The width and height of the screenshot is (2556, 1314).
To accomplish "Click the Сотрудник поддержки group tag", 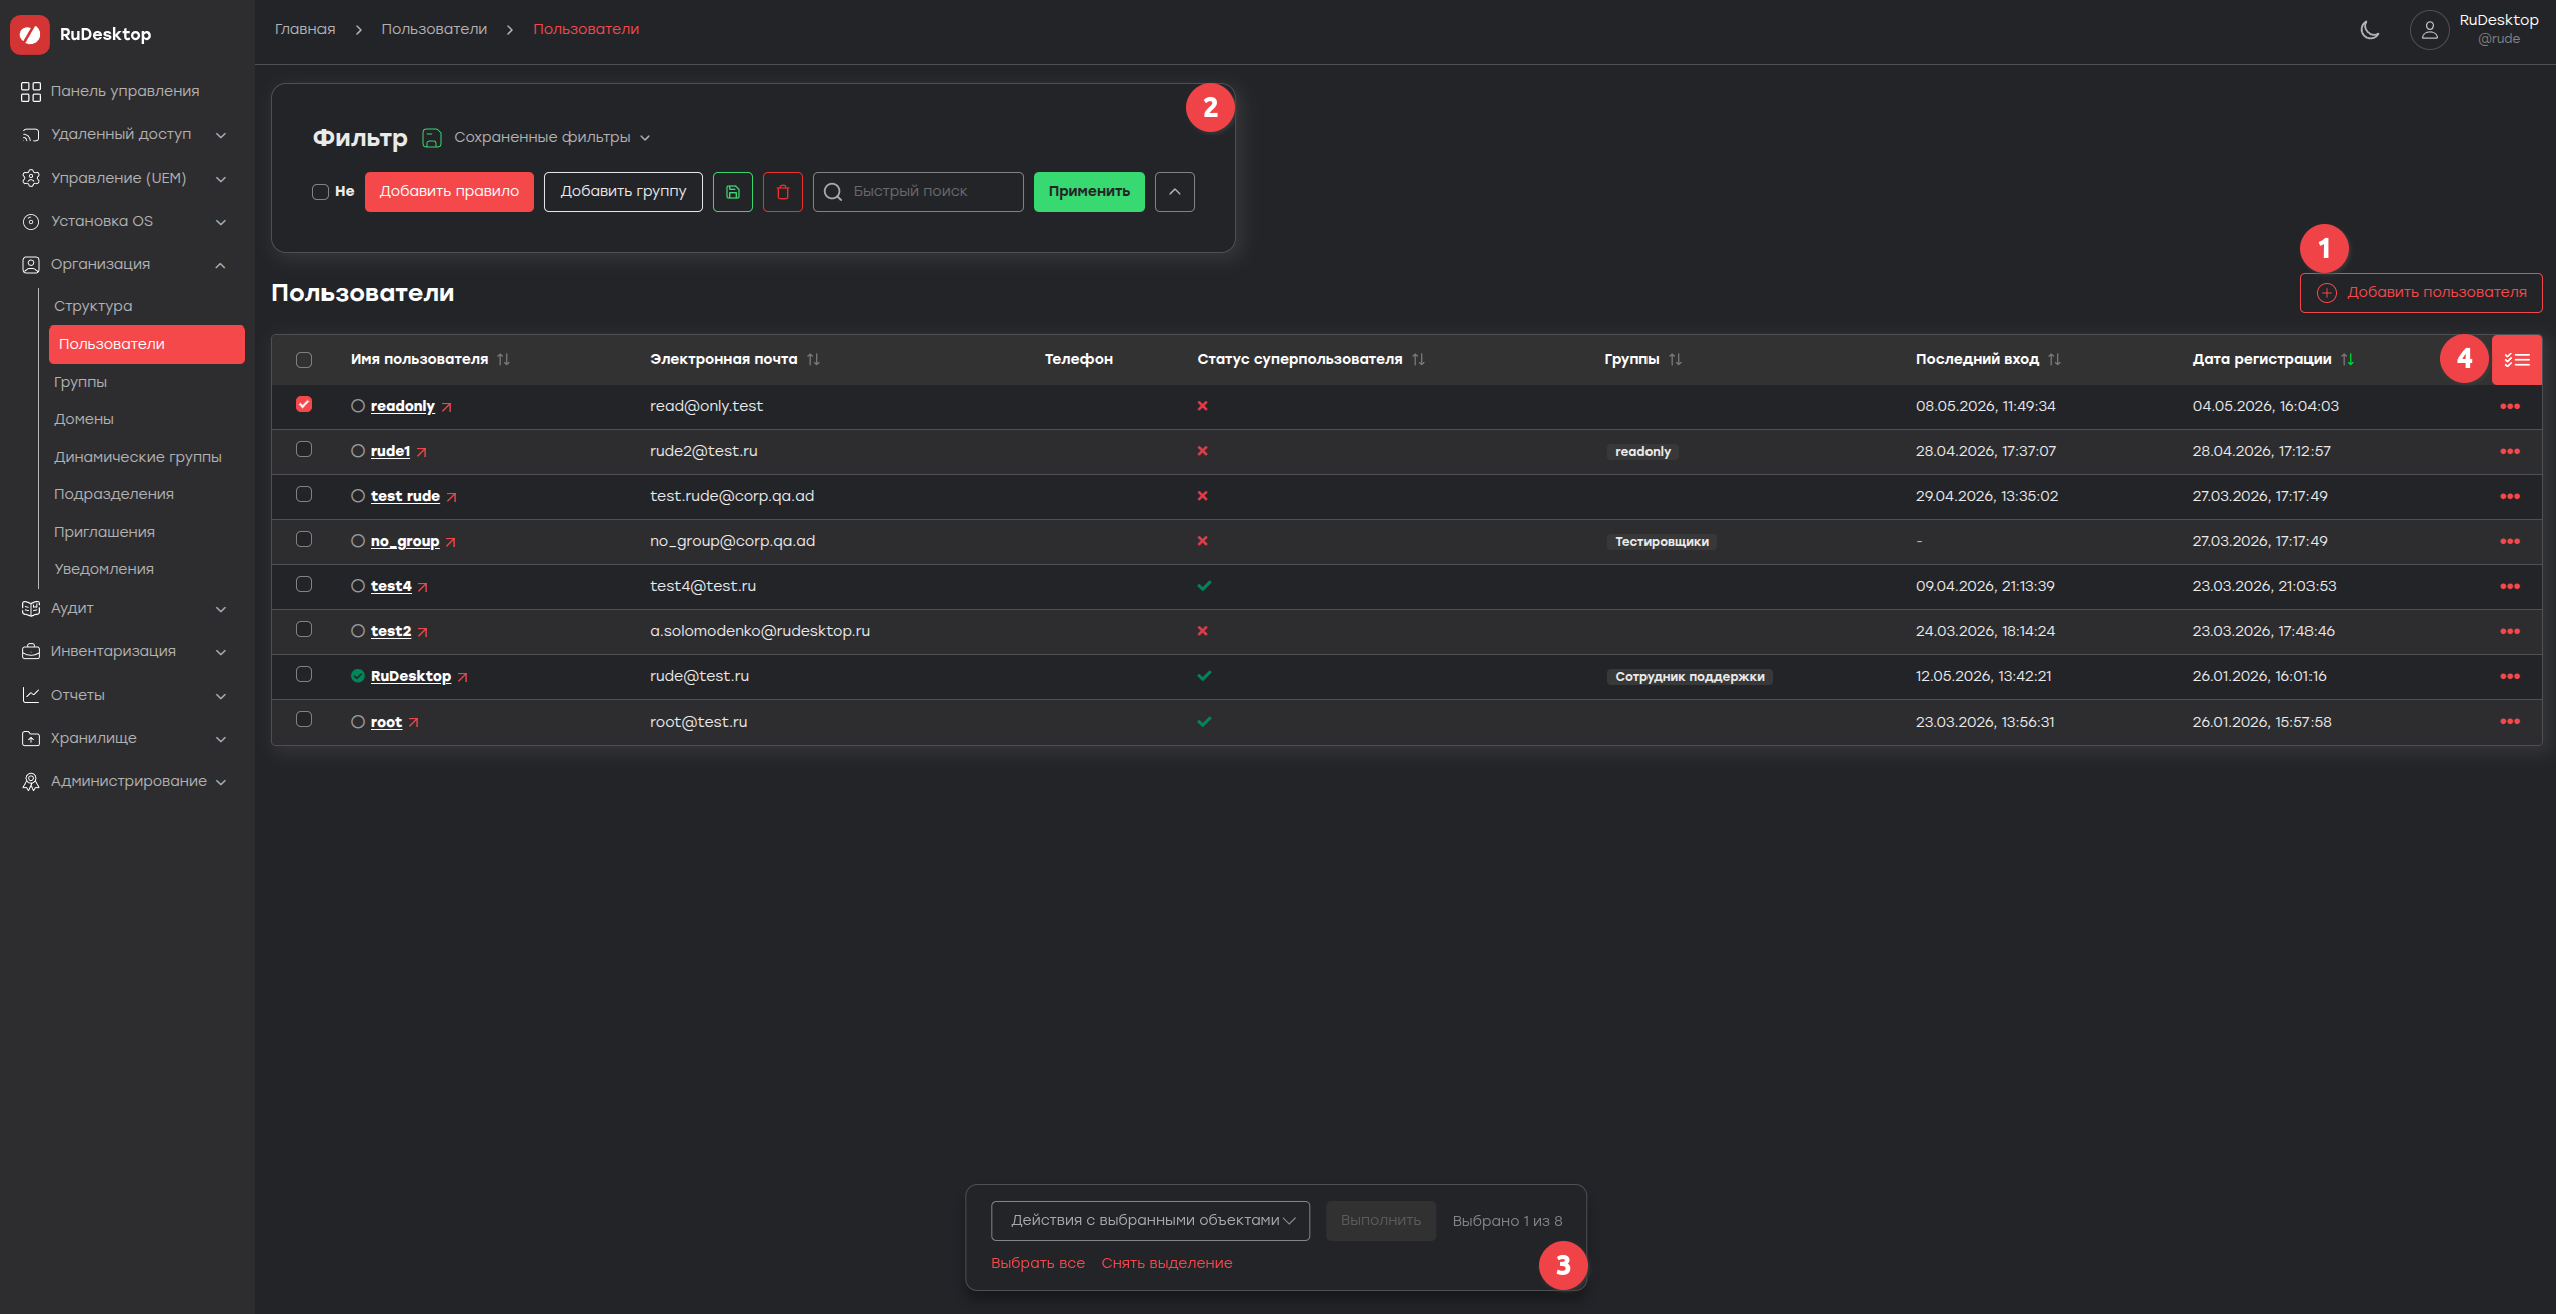I will pyautogui.click(x=1690, y=677).
